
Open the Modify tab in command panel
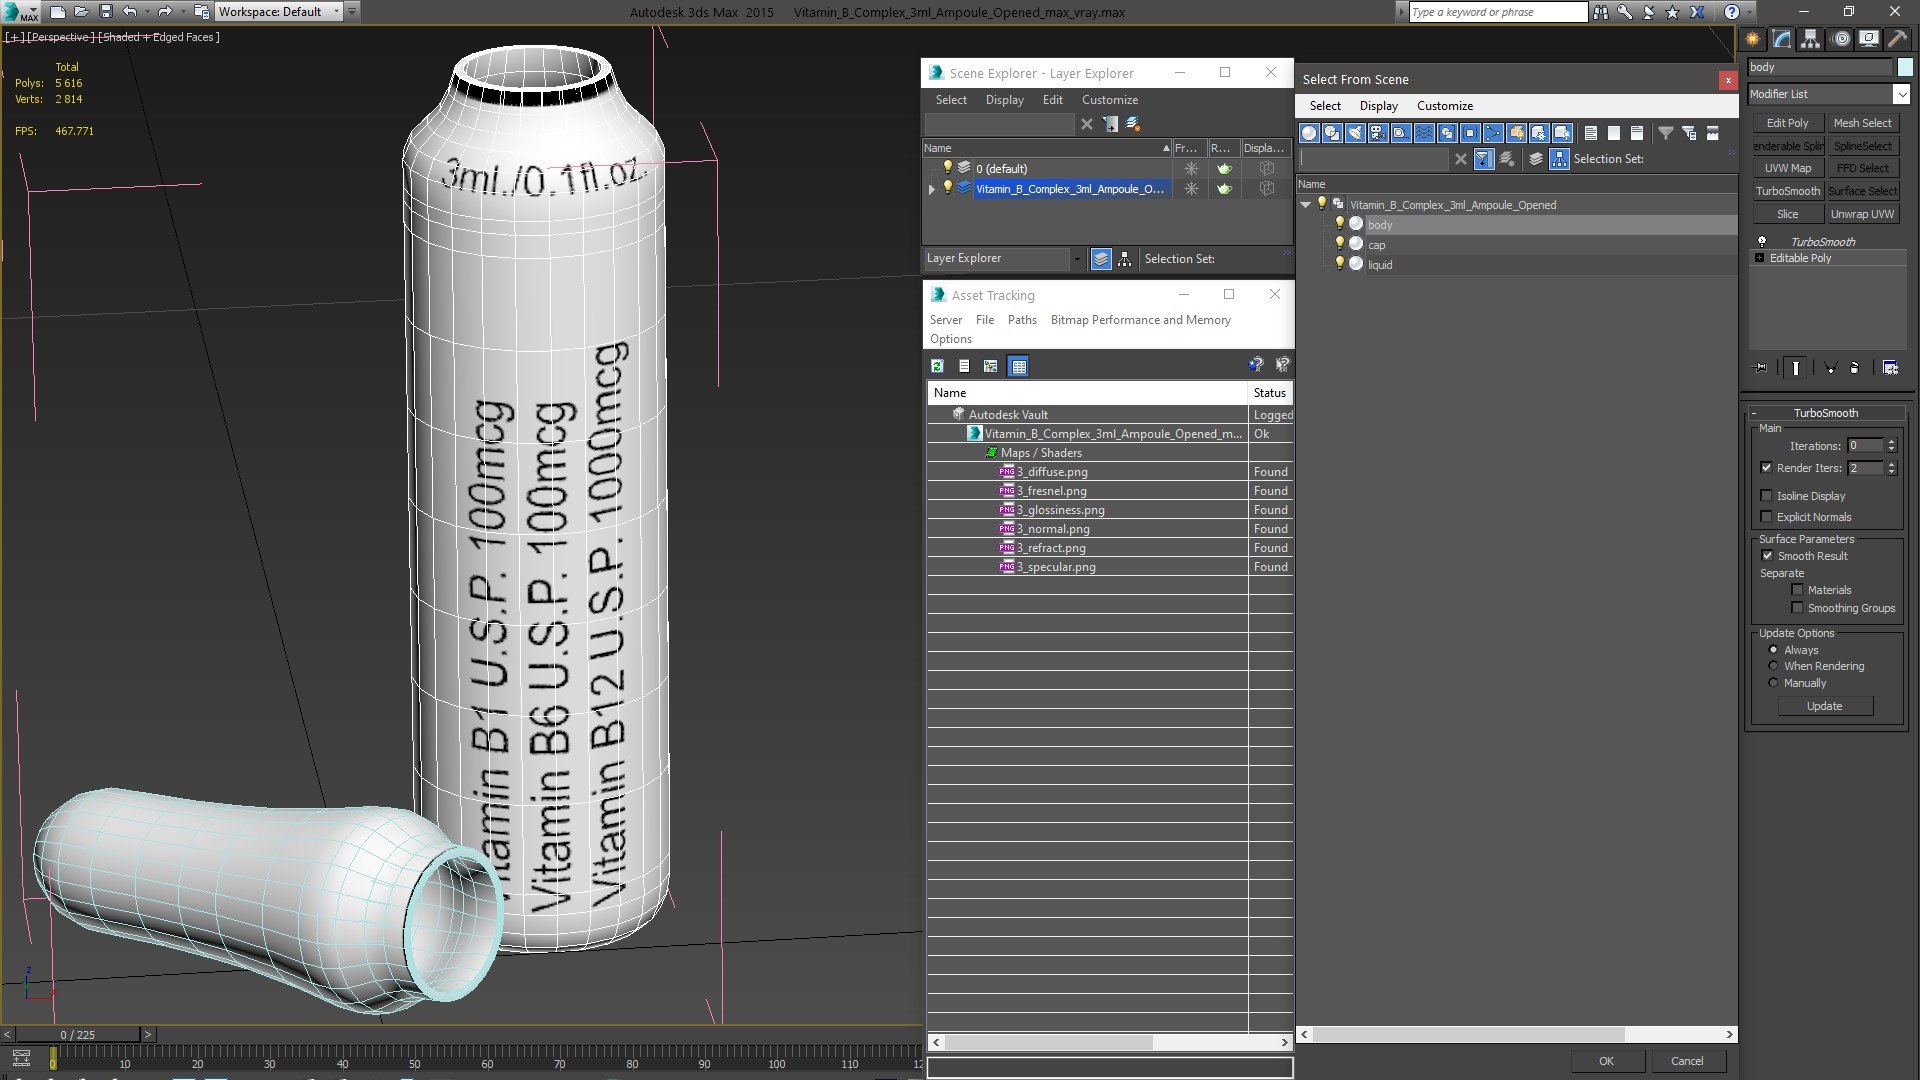point(1782,39)
